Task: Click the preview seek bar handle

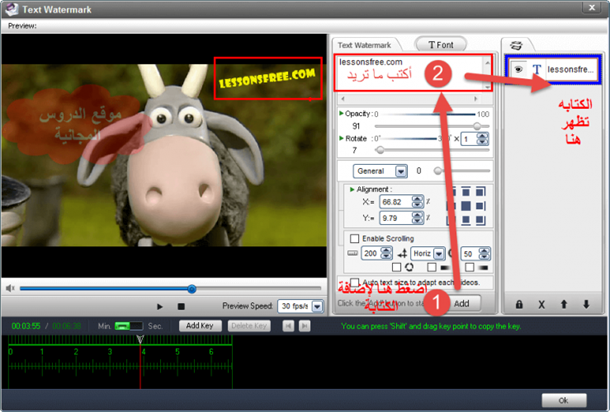Action: 191,289
